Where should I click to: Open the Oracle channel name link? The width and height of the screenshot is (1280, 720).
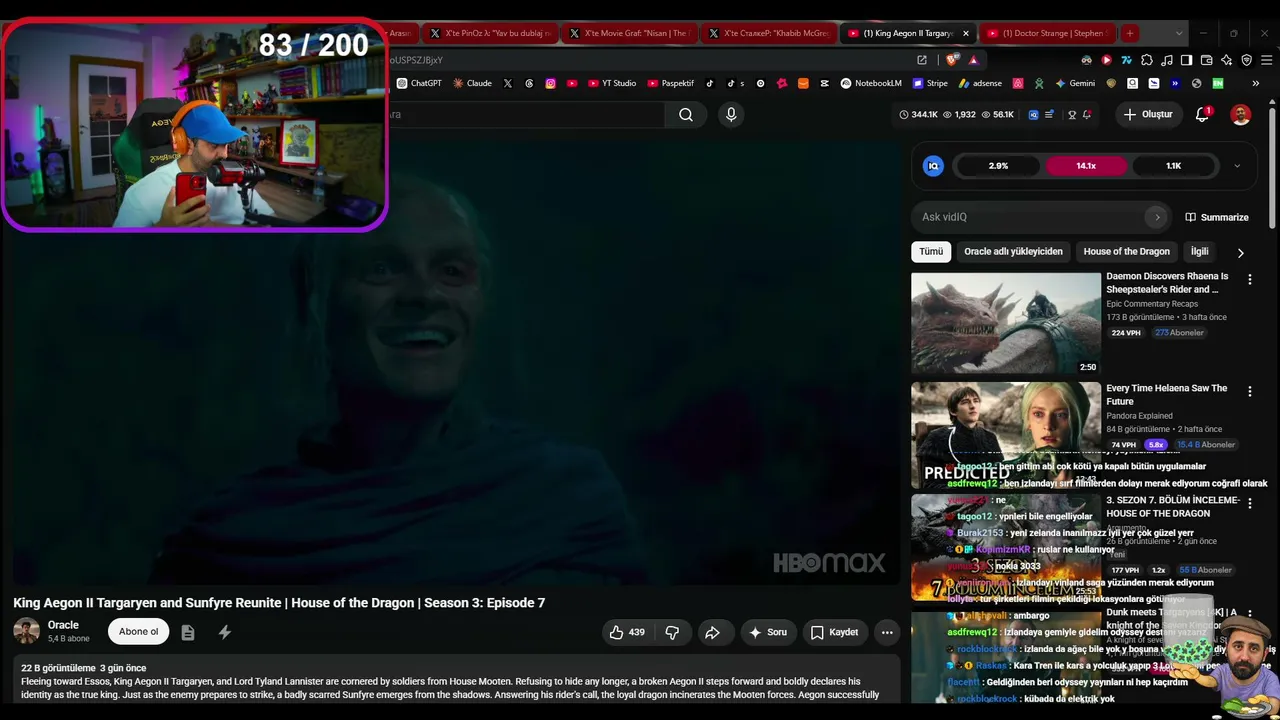coord(63,625)
